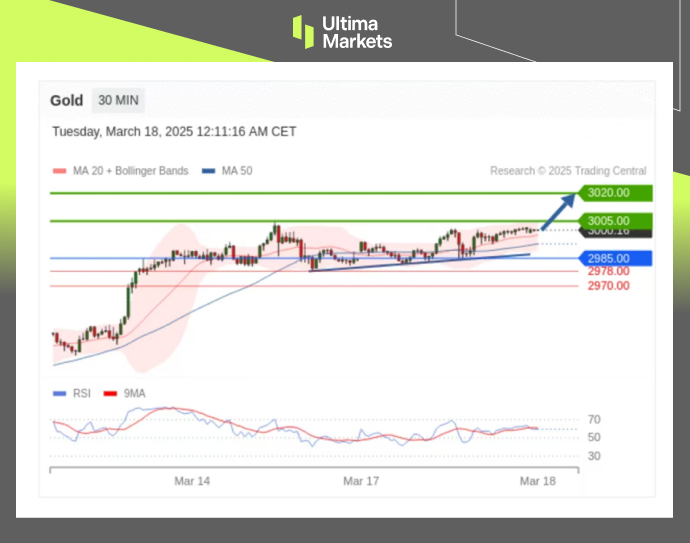Viewport: 690px width, 543px height.
Task: Click the Ultima Markets green logo icon
Action: 303,31
